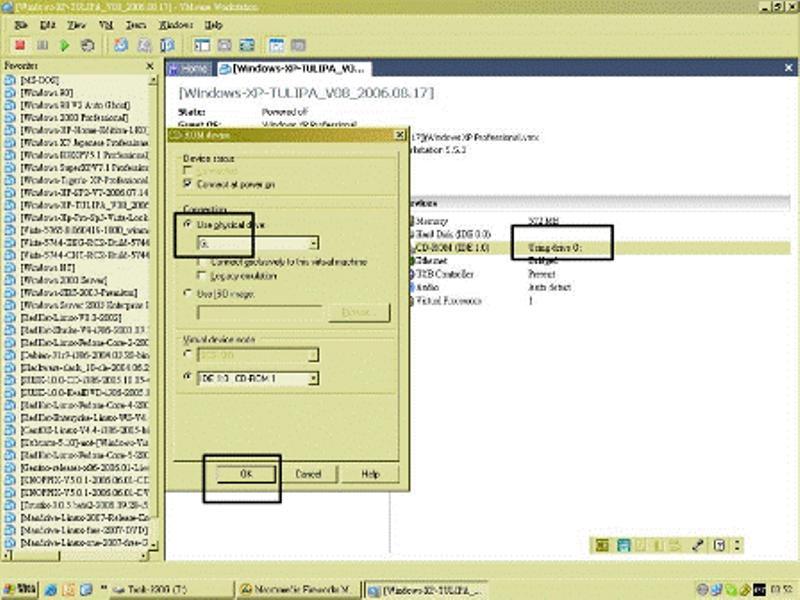Screen dimensions: 800x600
Task: Switch to Macromedia Fireworks taskbar window
Action: [x=298, y=590]
